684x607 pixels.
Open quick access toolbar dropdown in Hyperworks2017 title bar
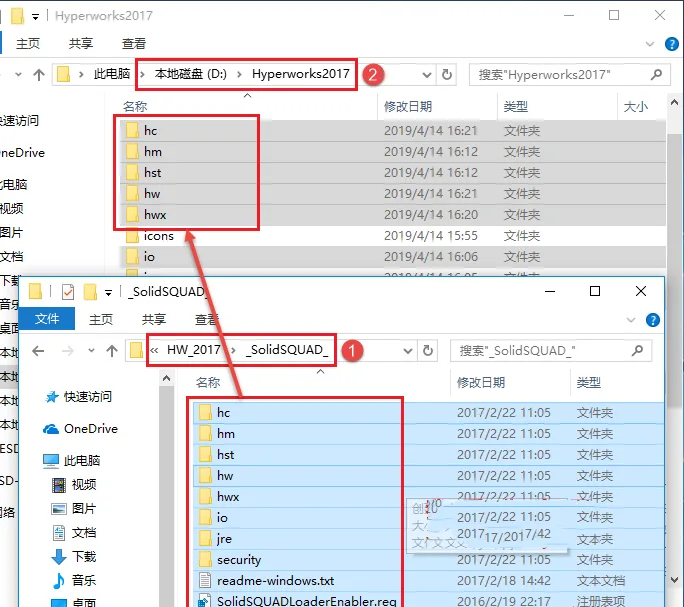coord(36,17)
